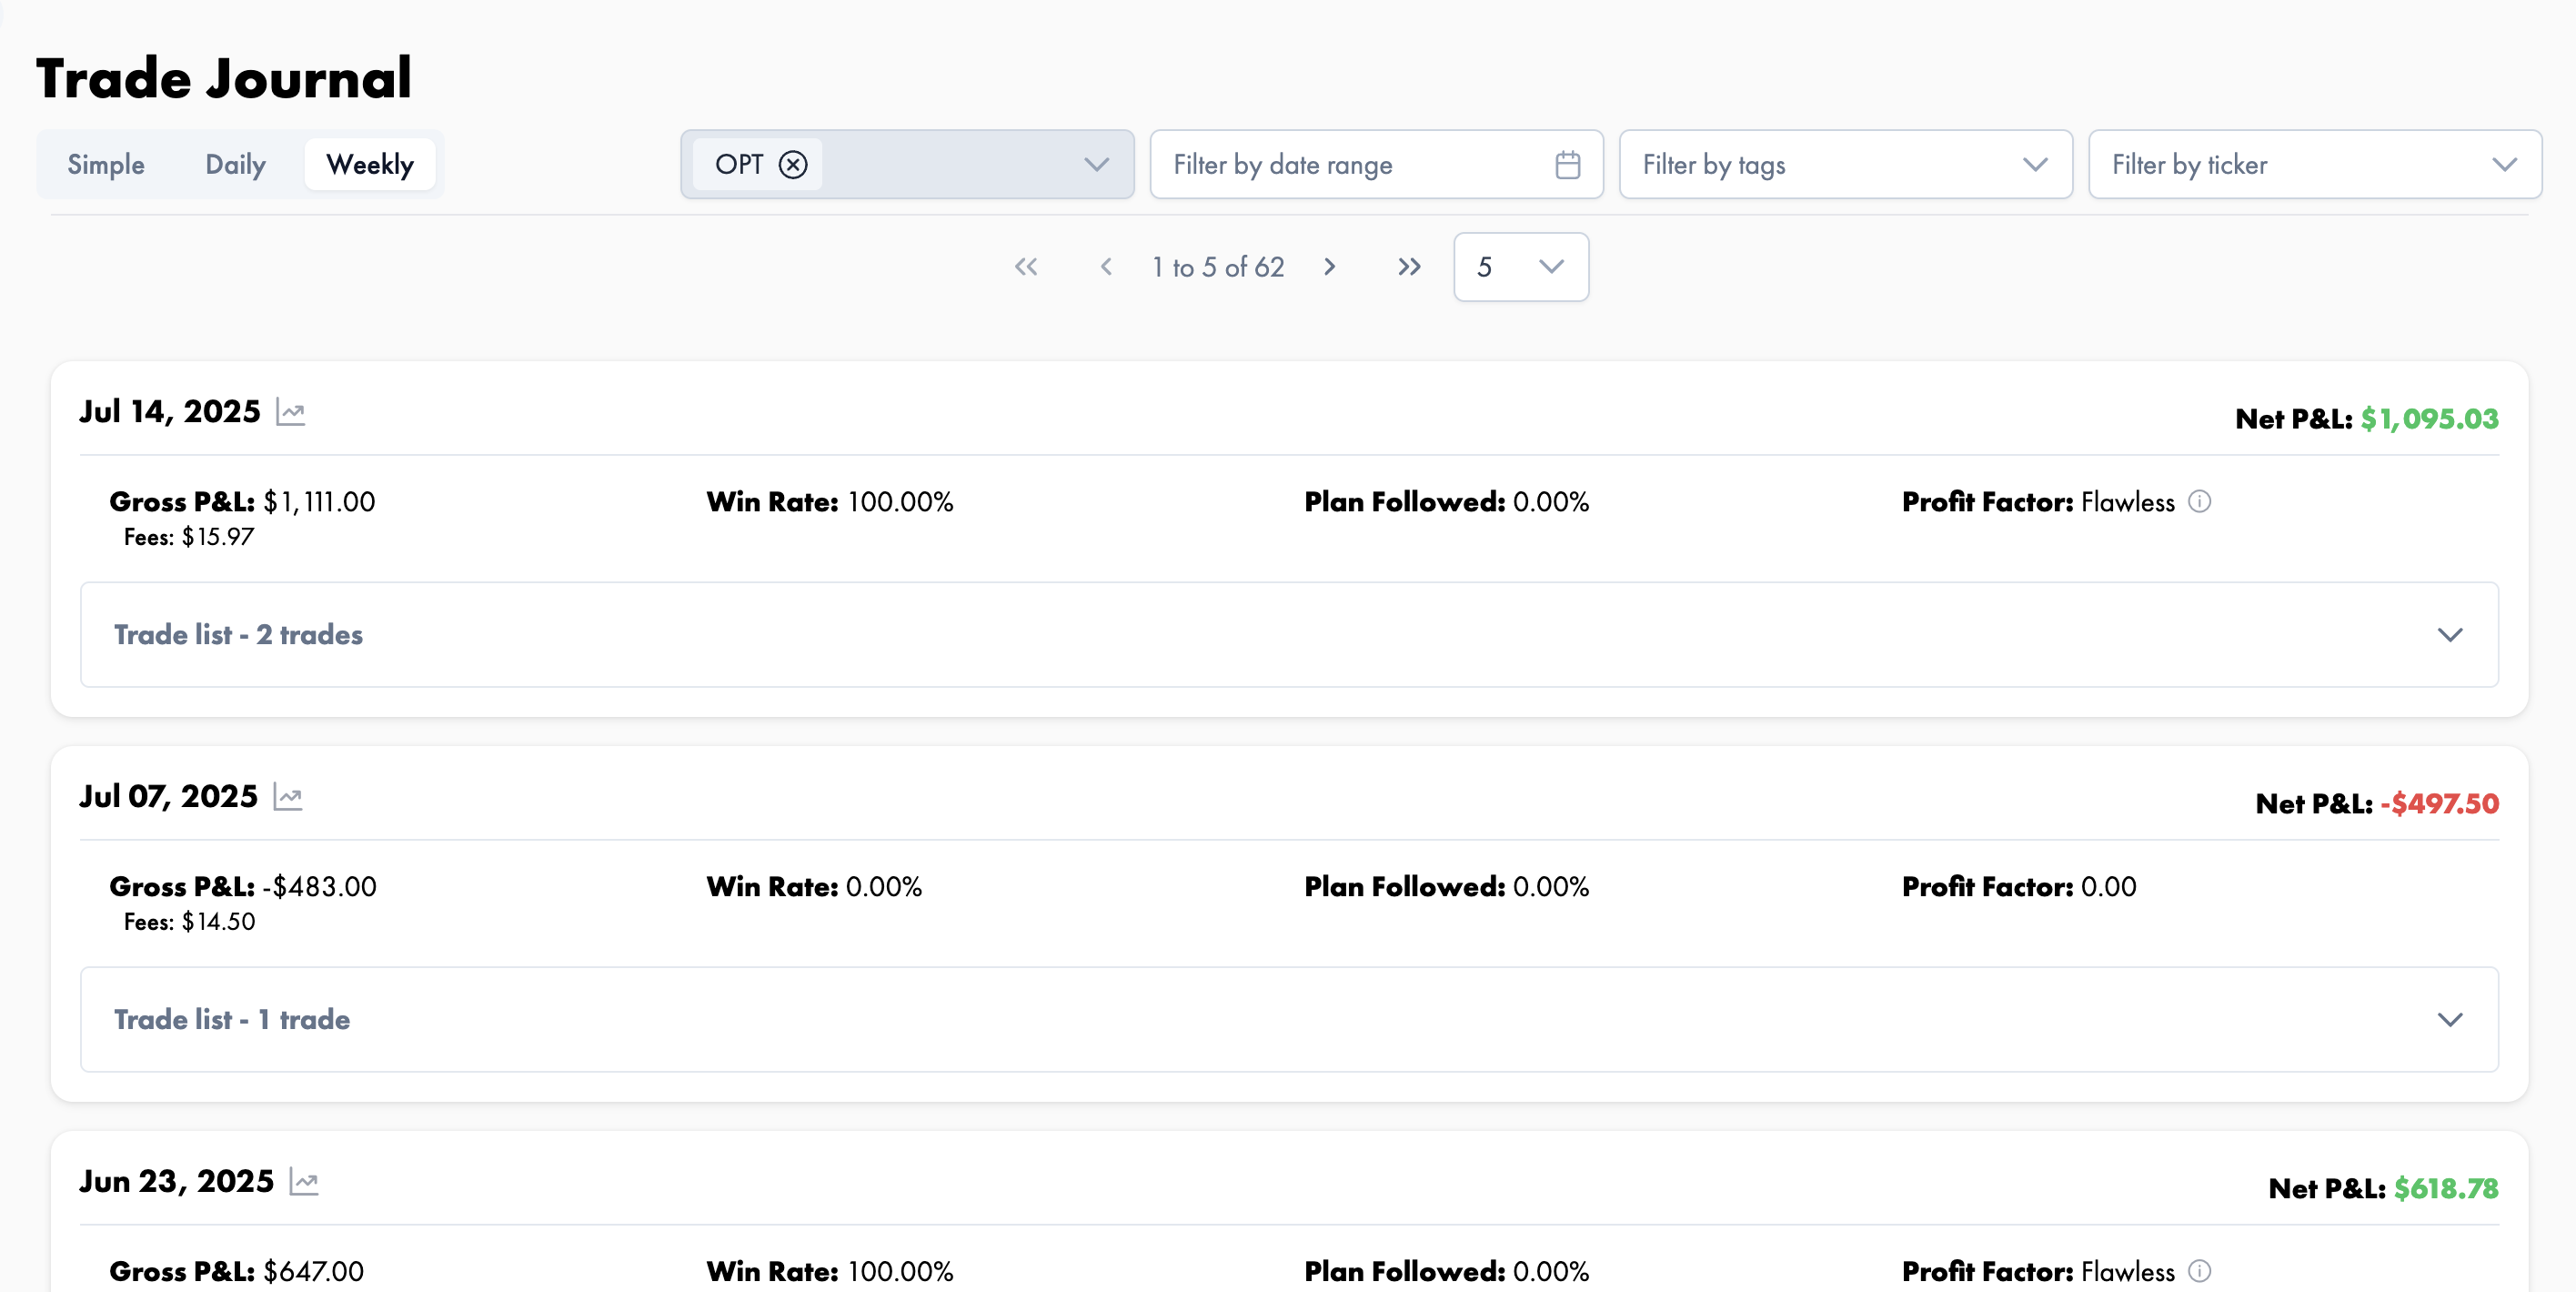Click the Trade Journal page title
2576x1292 pixels.
pos(224,78)
